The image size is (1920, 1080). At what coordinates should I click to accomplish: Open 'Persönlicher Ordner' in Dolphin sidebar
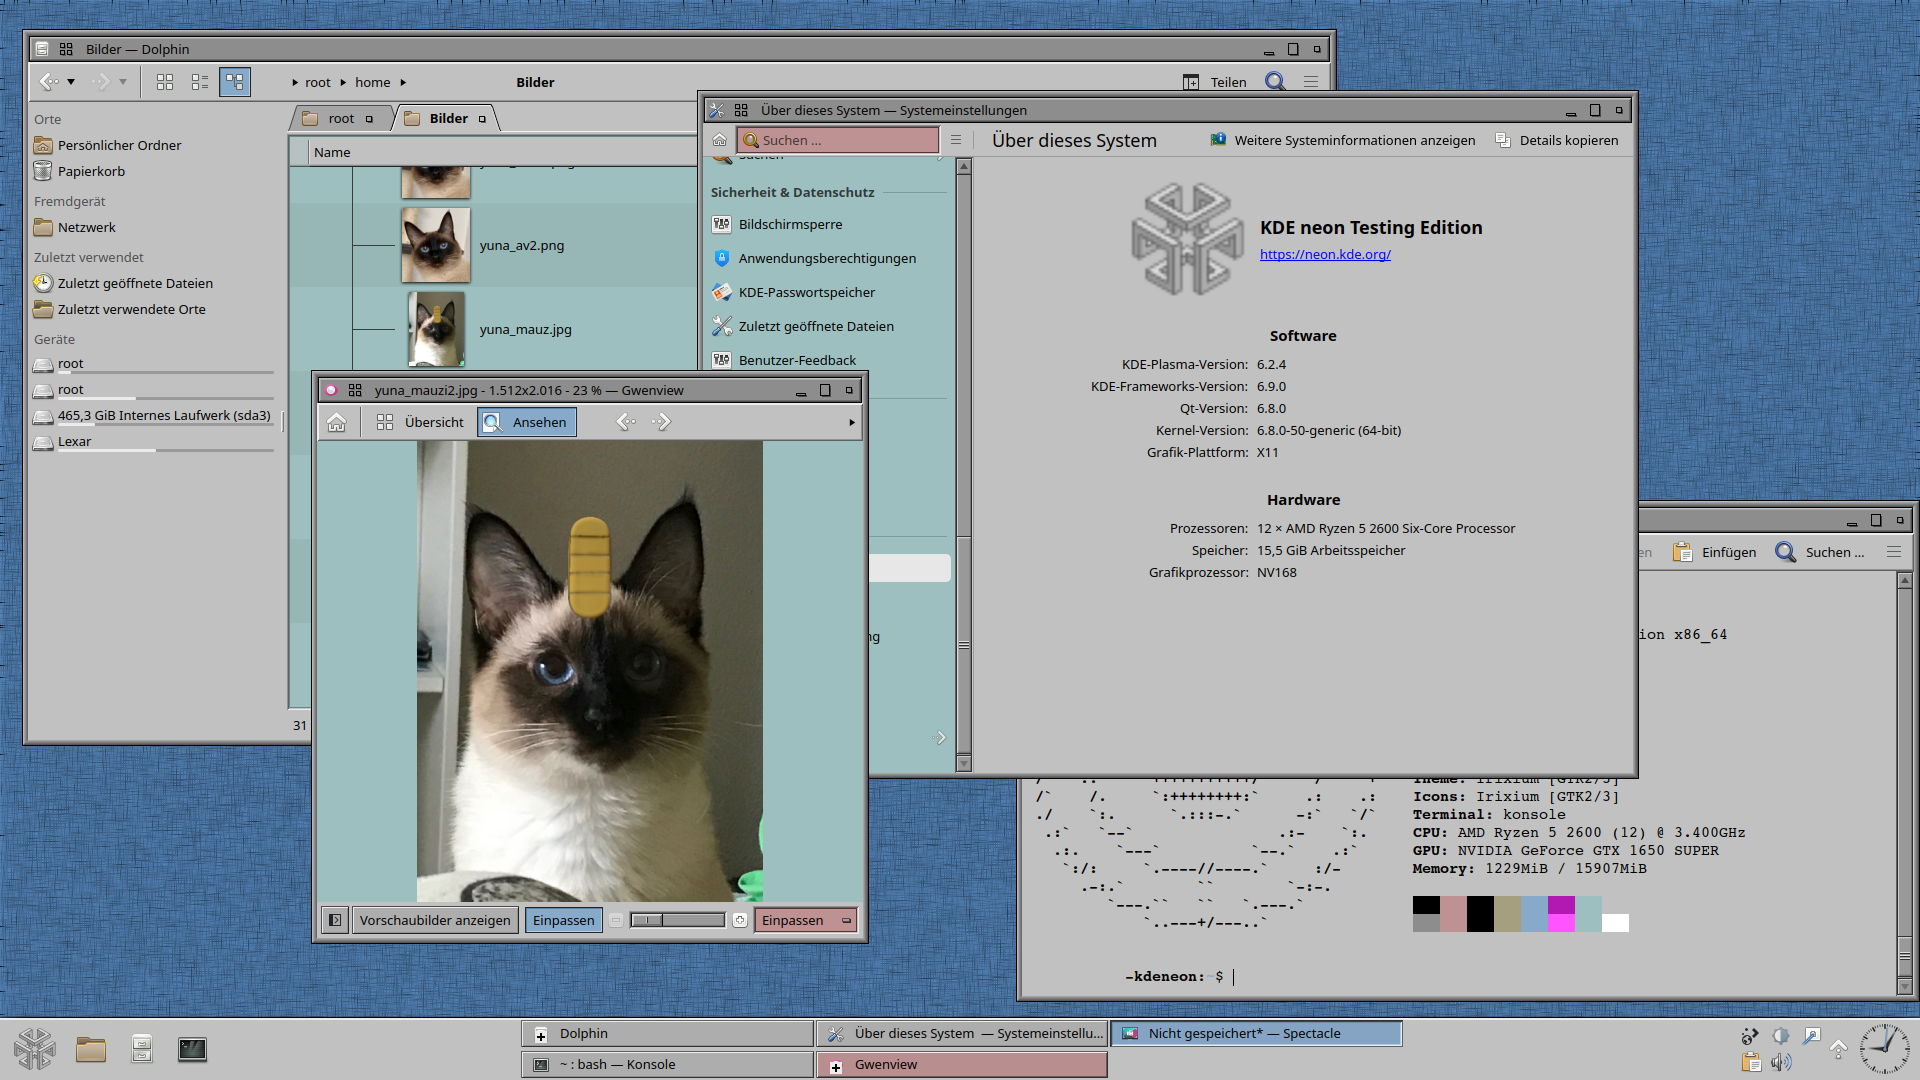tap(107, 145)
